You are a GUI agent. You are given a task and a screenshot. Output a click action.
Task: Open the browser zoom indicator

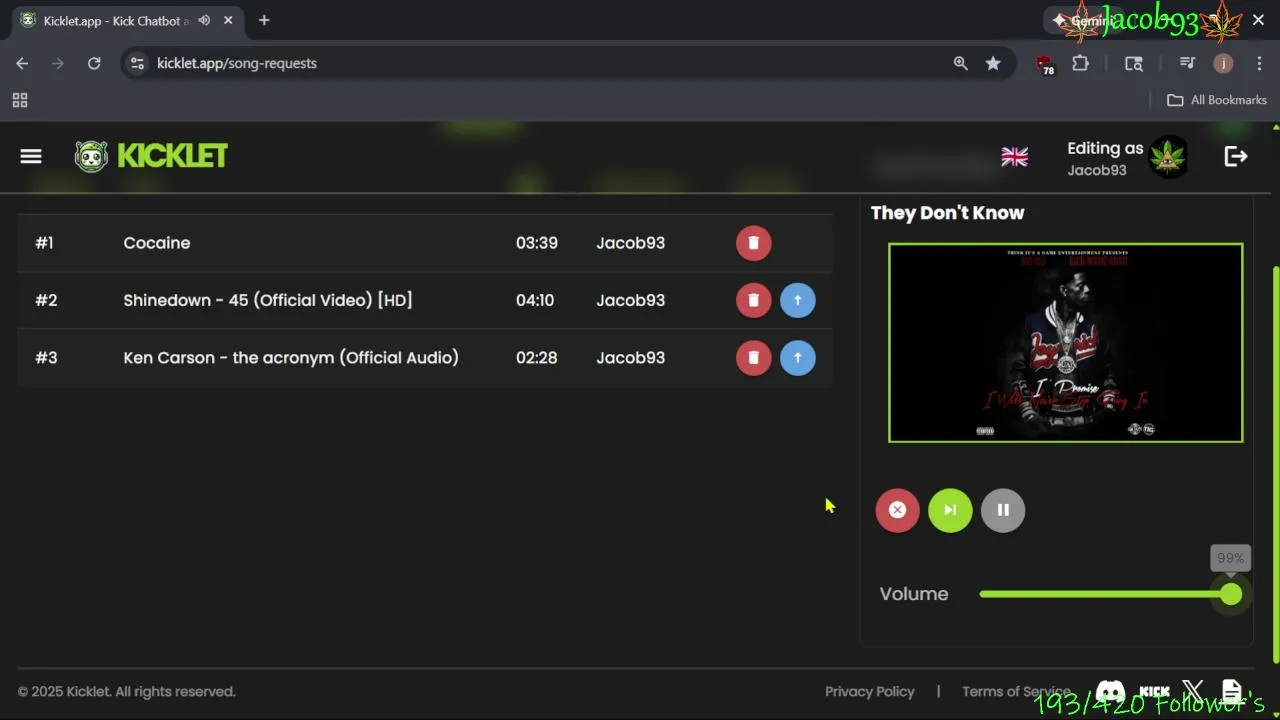tap(960, 63)
